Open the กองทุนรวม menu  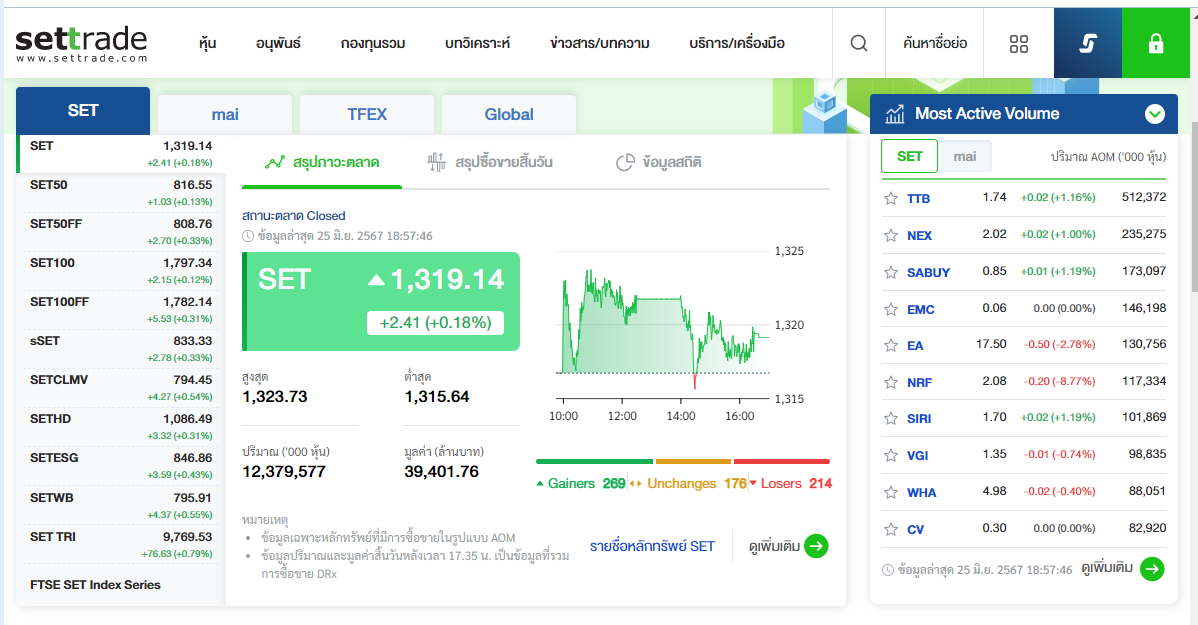coord(373,44)
